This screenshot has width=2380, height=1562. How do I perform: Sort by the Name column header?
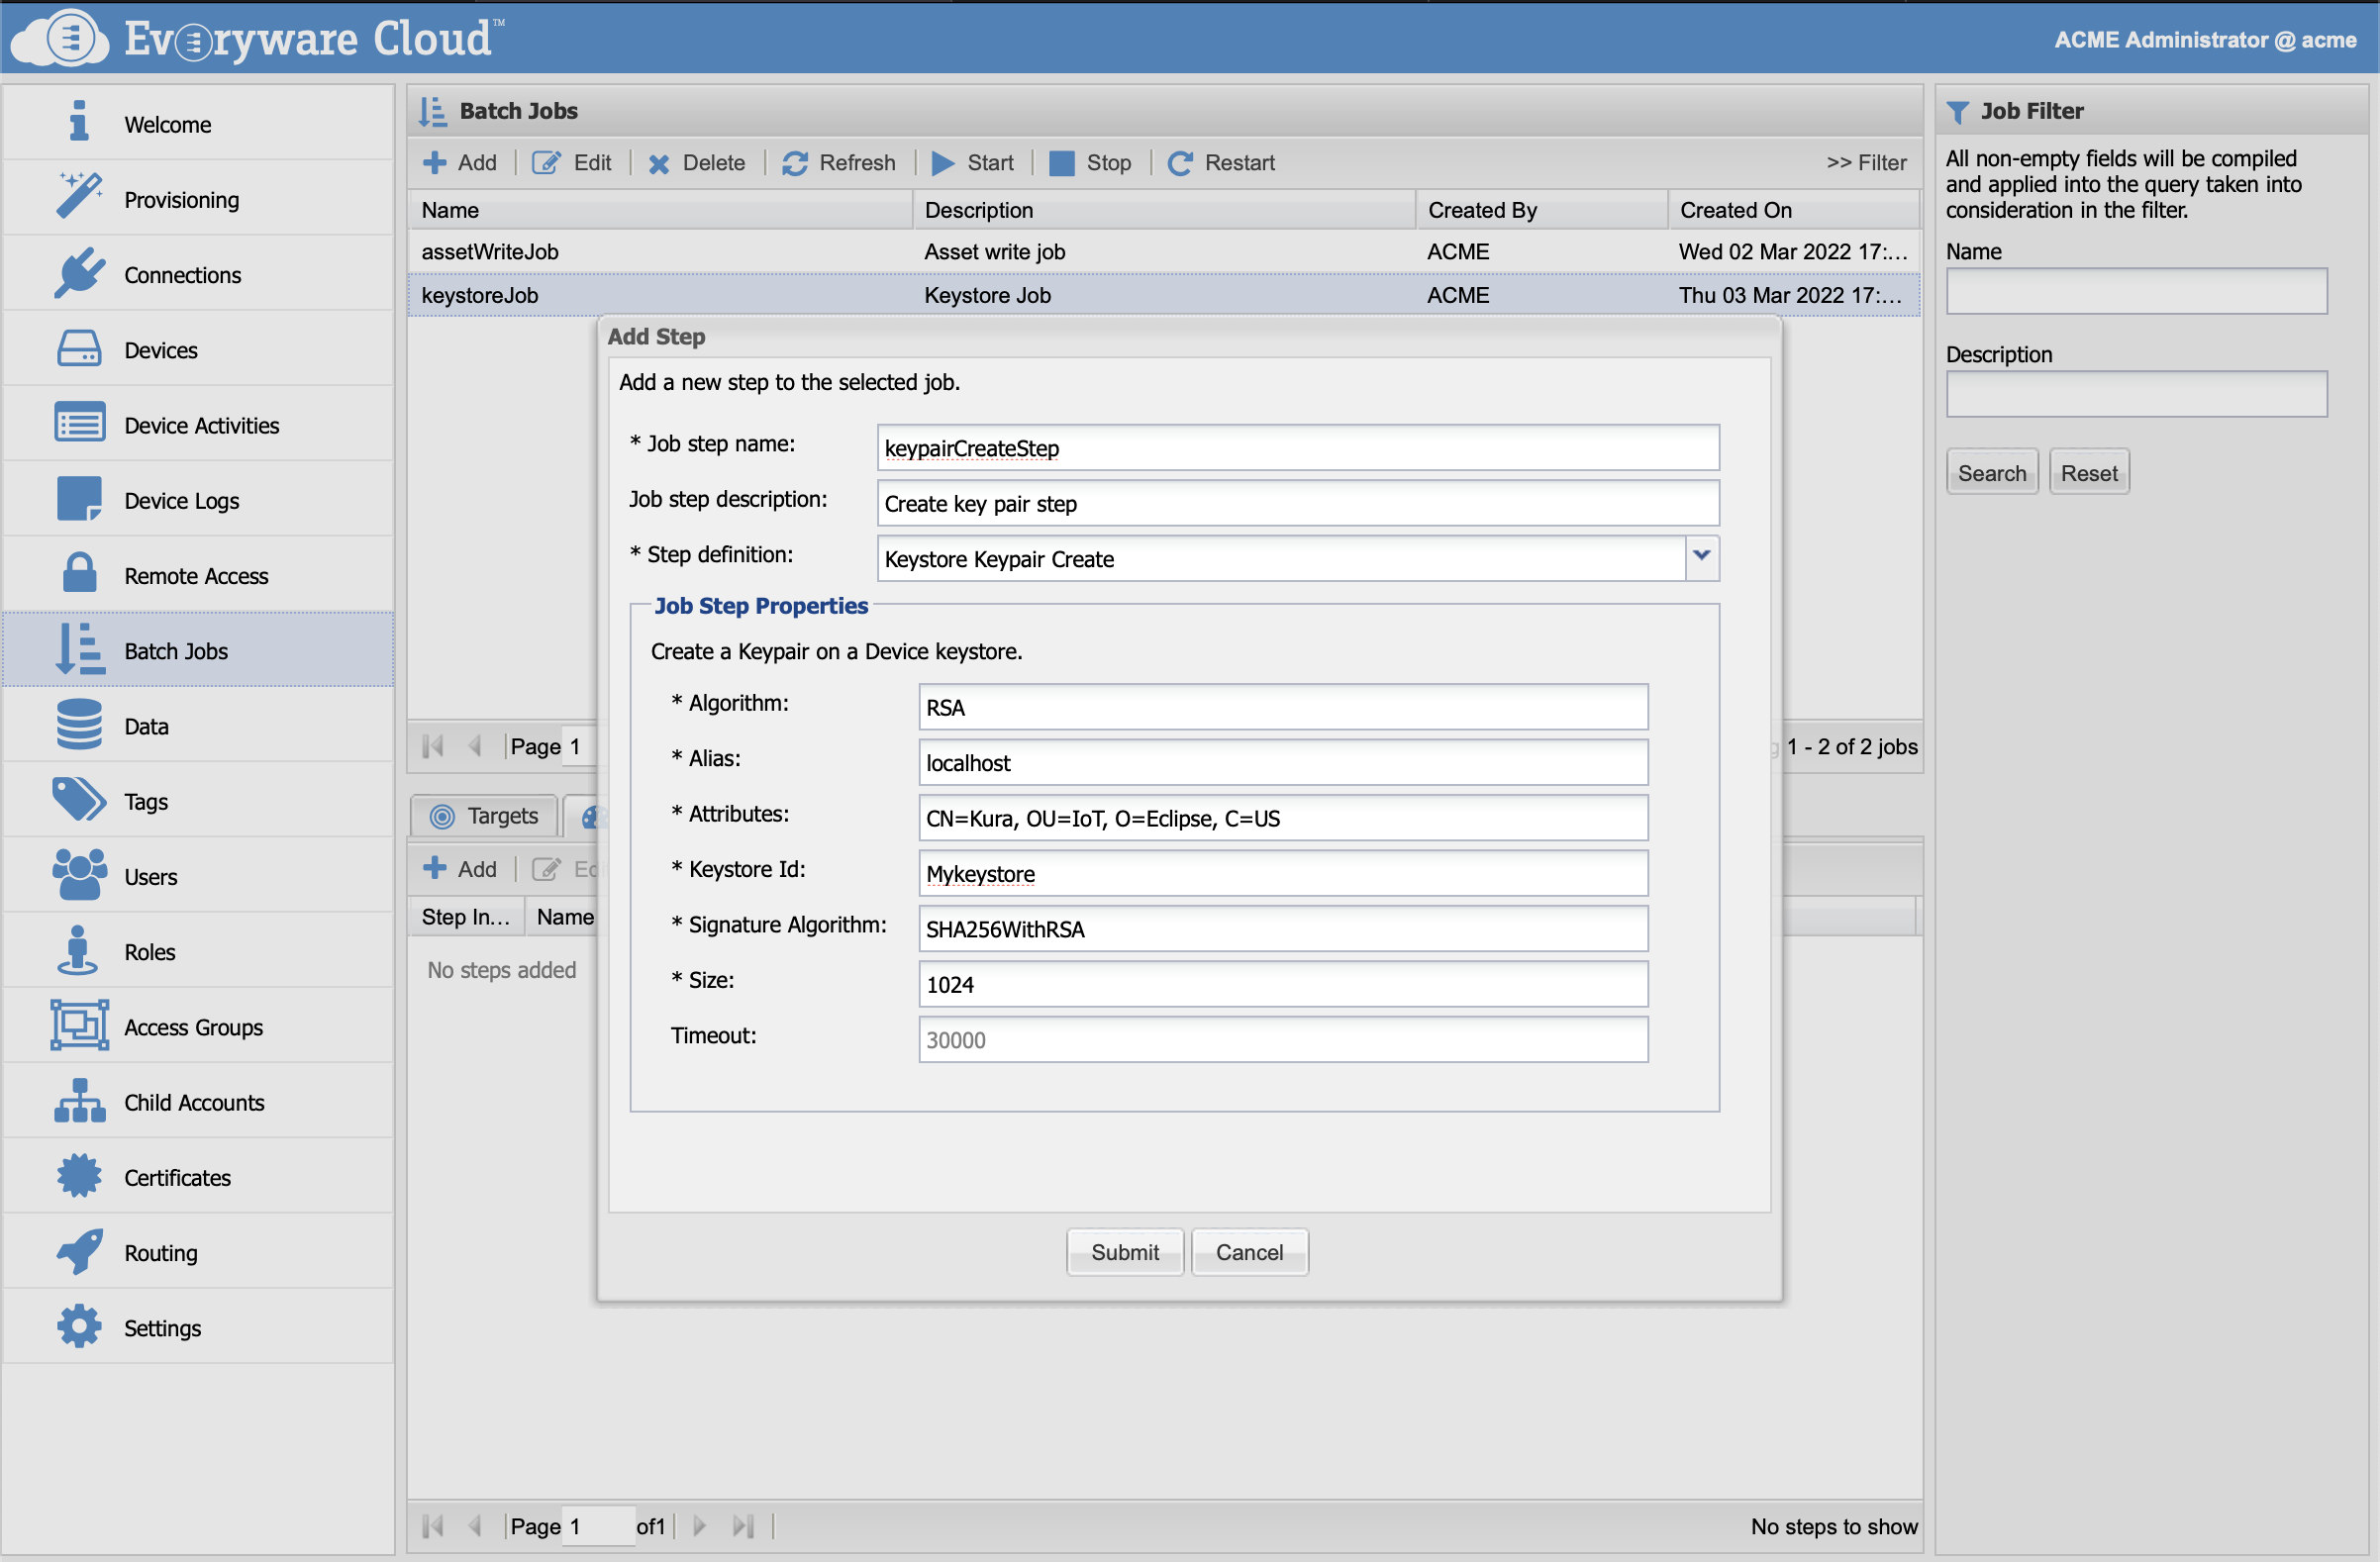click(661, 210)
